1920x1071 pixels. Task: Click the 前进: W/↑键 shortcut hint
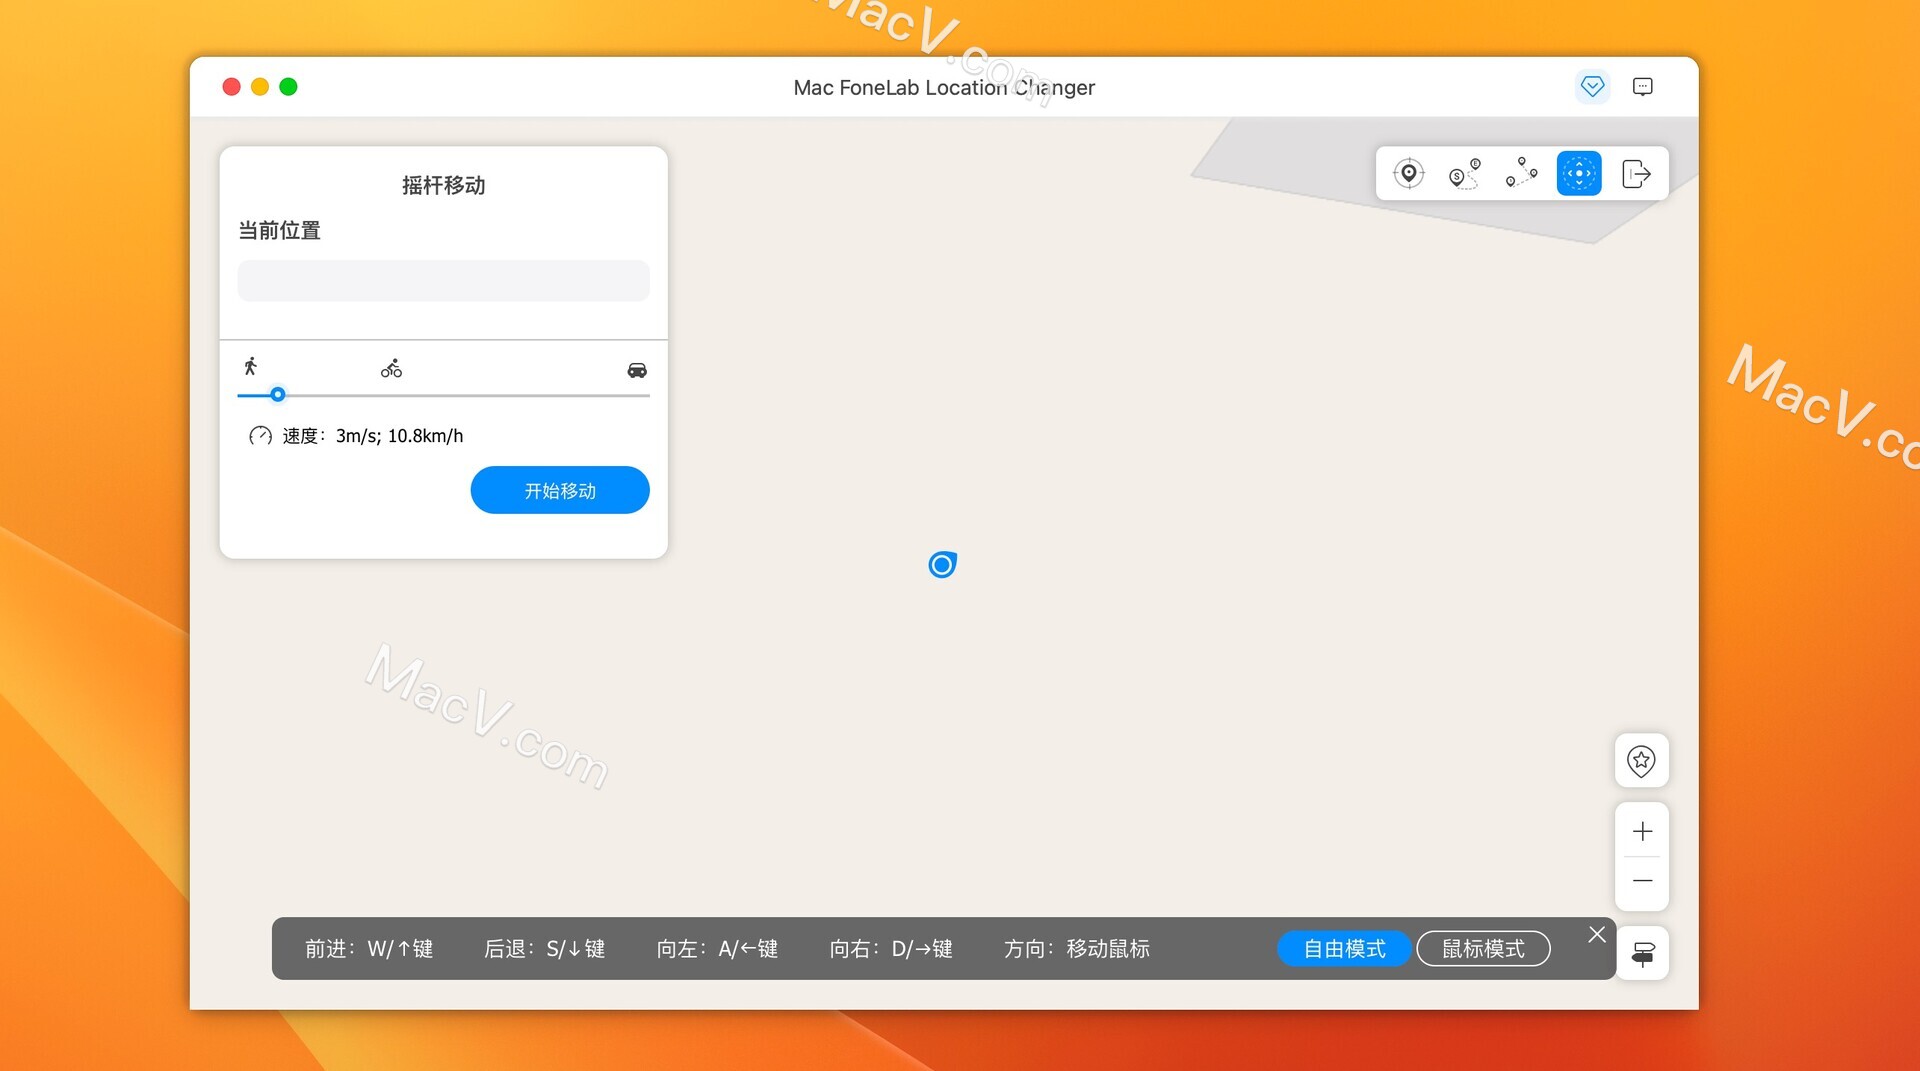[369, 948]
